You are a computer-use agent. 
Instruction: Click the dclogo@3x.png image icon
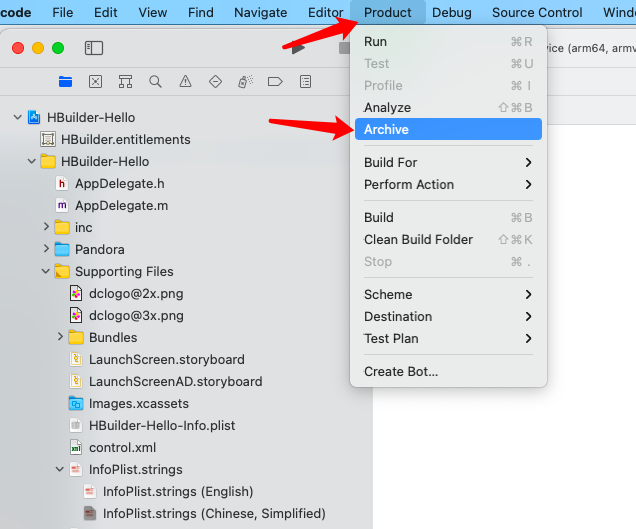click(x=76, y=315)
